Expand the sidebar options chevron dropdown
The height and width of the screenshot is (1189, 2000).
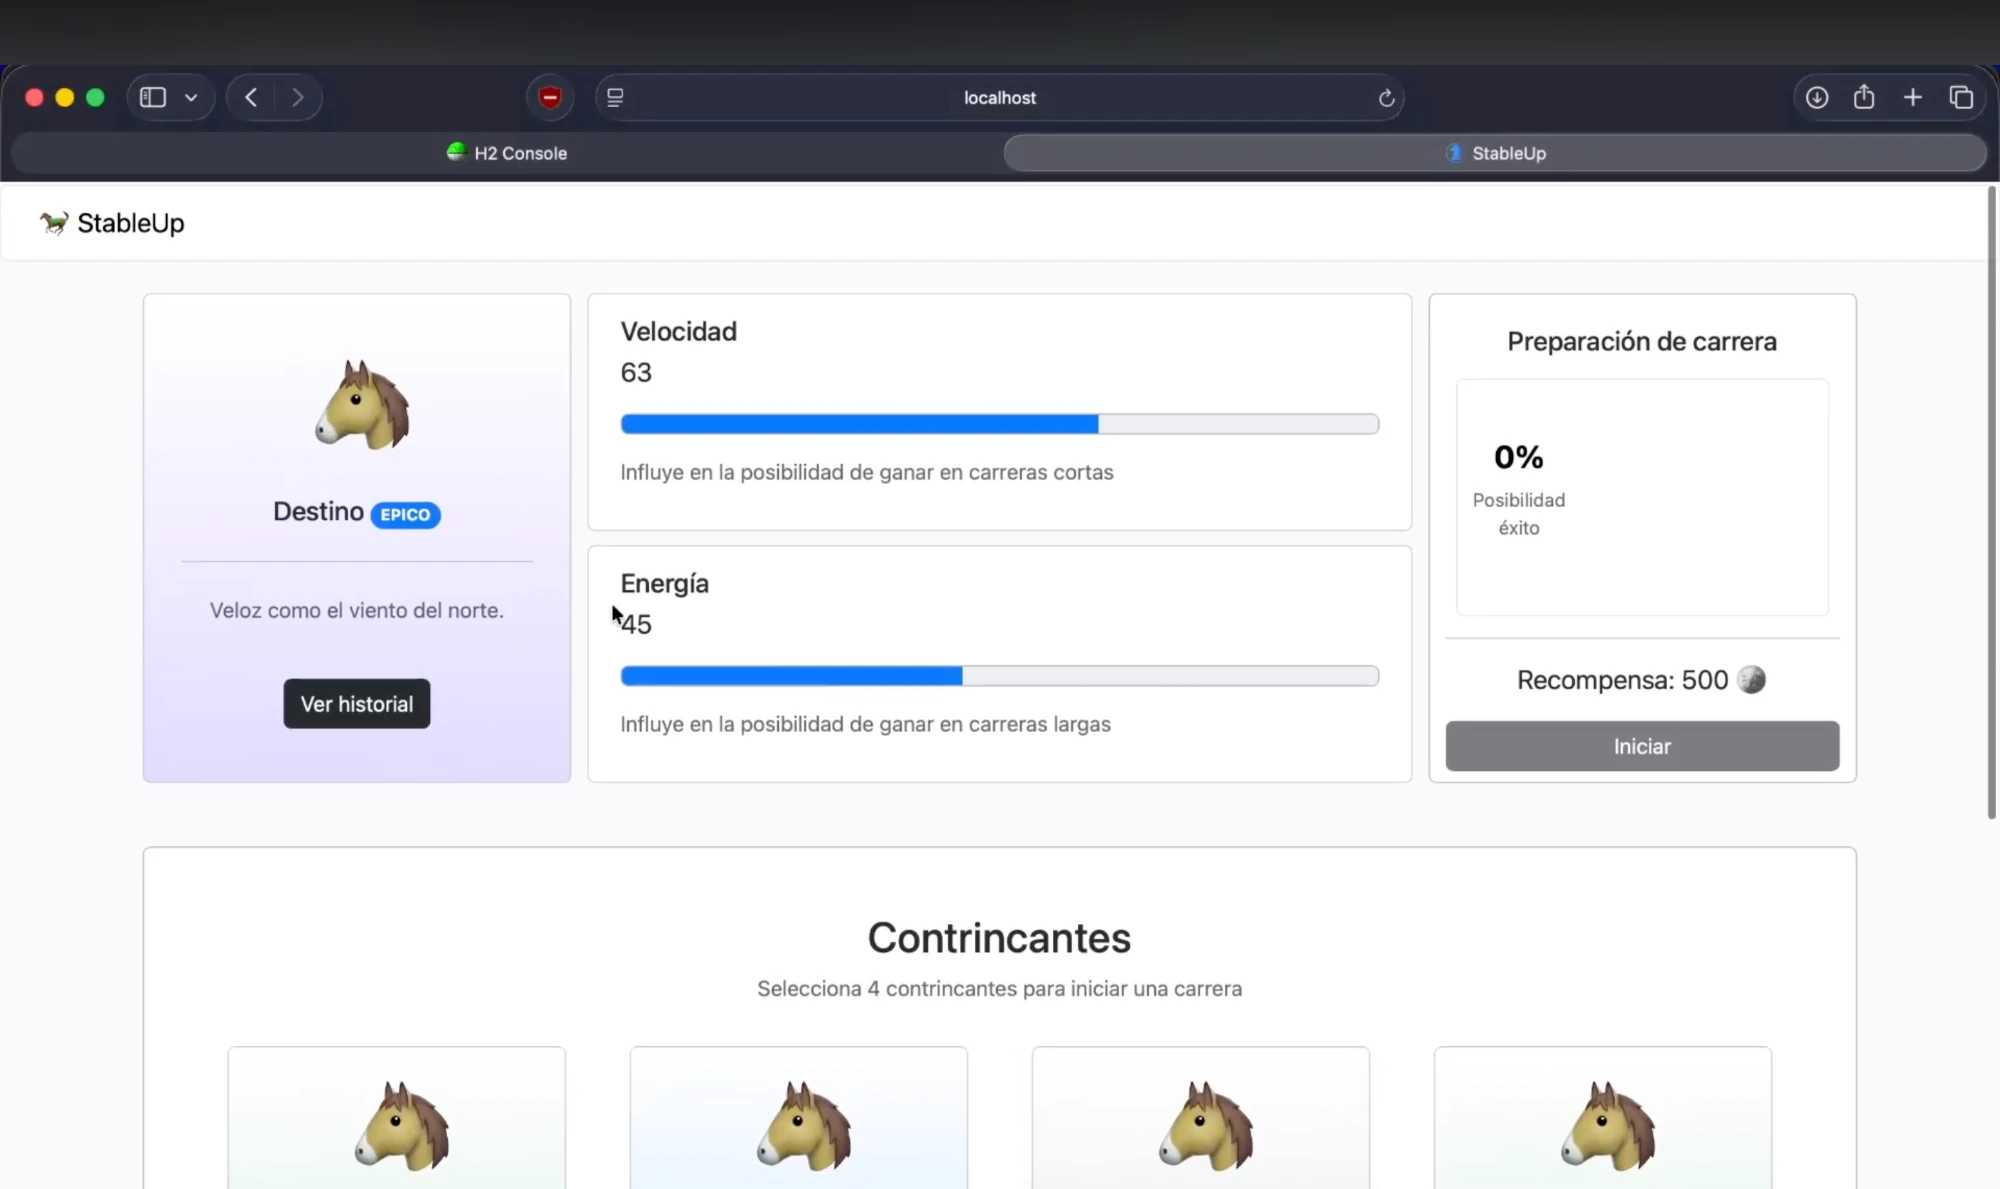click(x=191, y=97)
